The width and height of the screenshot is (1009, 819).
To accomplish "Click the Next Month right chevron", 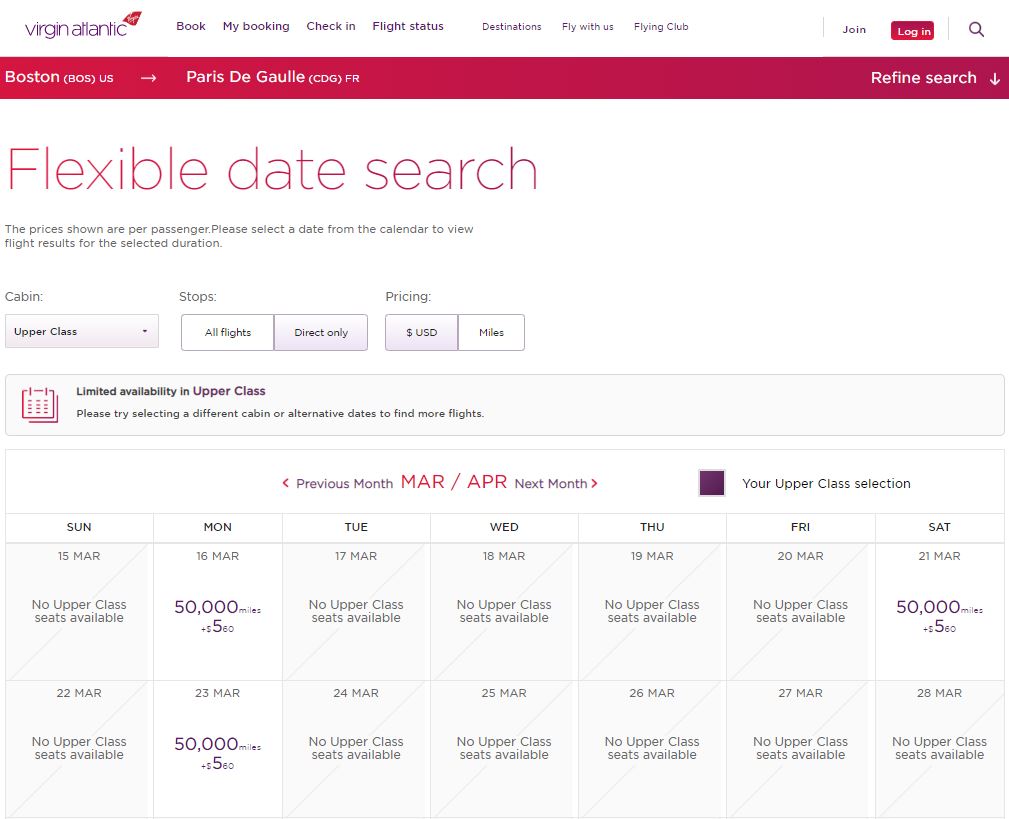I will 595,483.
